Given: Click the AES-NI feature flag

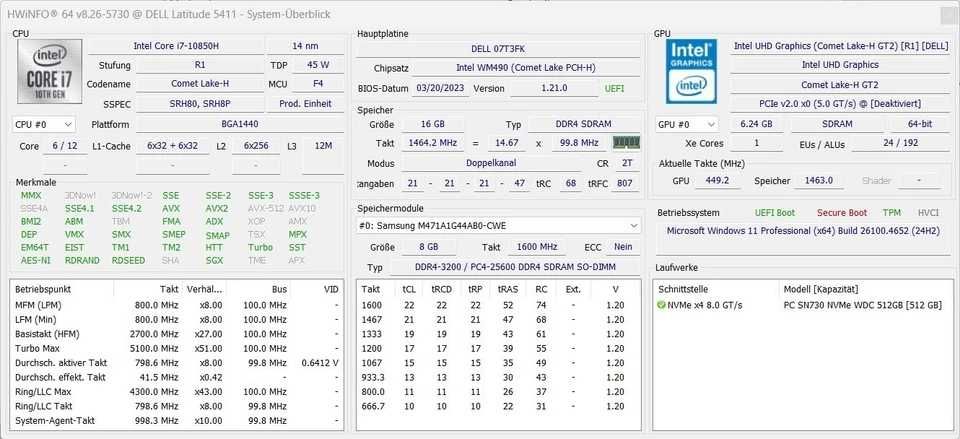Looking at the screenshot, I should (x=34, y=260).
